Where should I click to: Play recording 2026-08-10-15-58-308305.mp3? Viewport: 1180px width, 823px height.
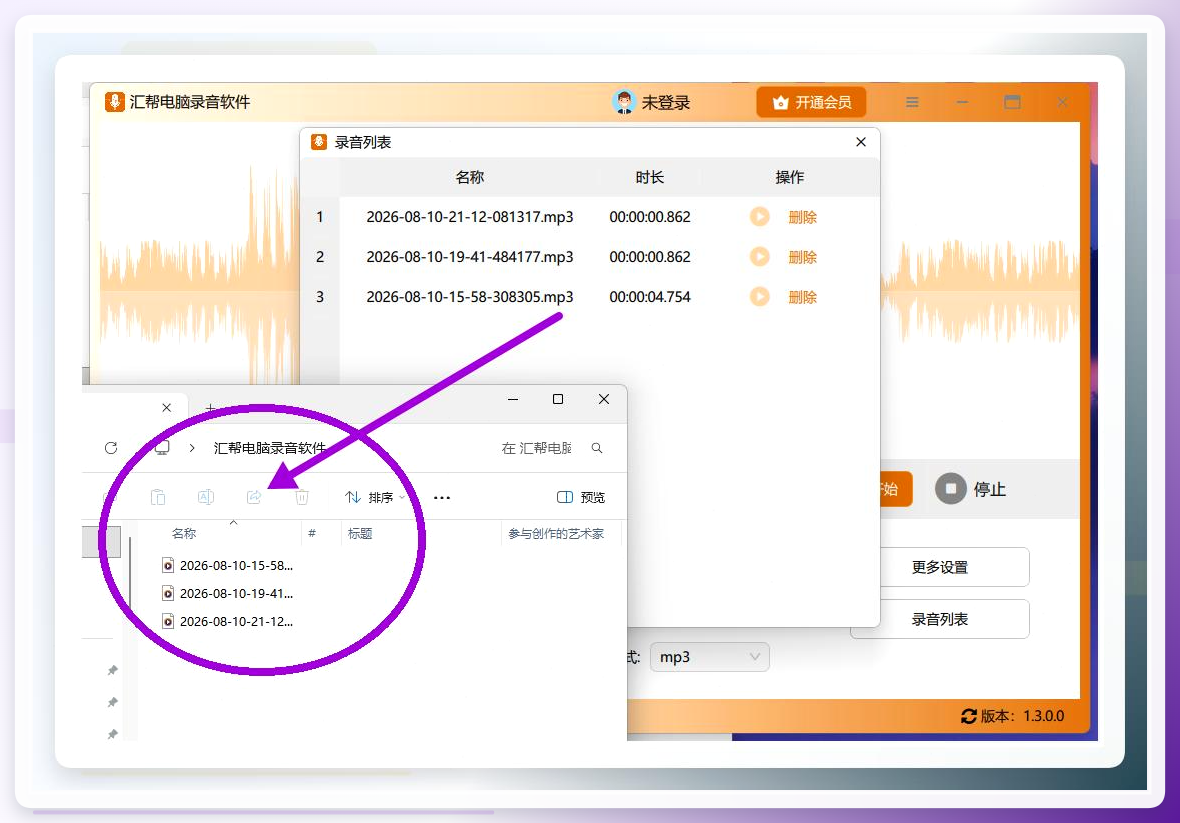[759, 296]
